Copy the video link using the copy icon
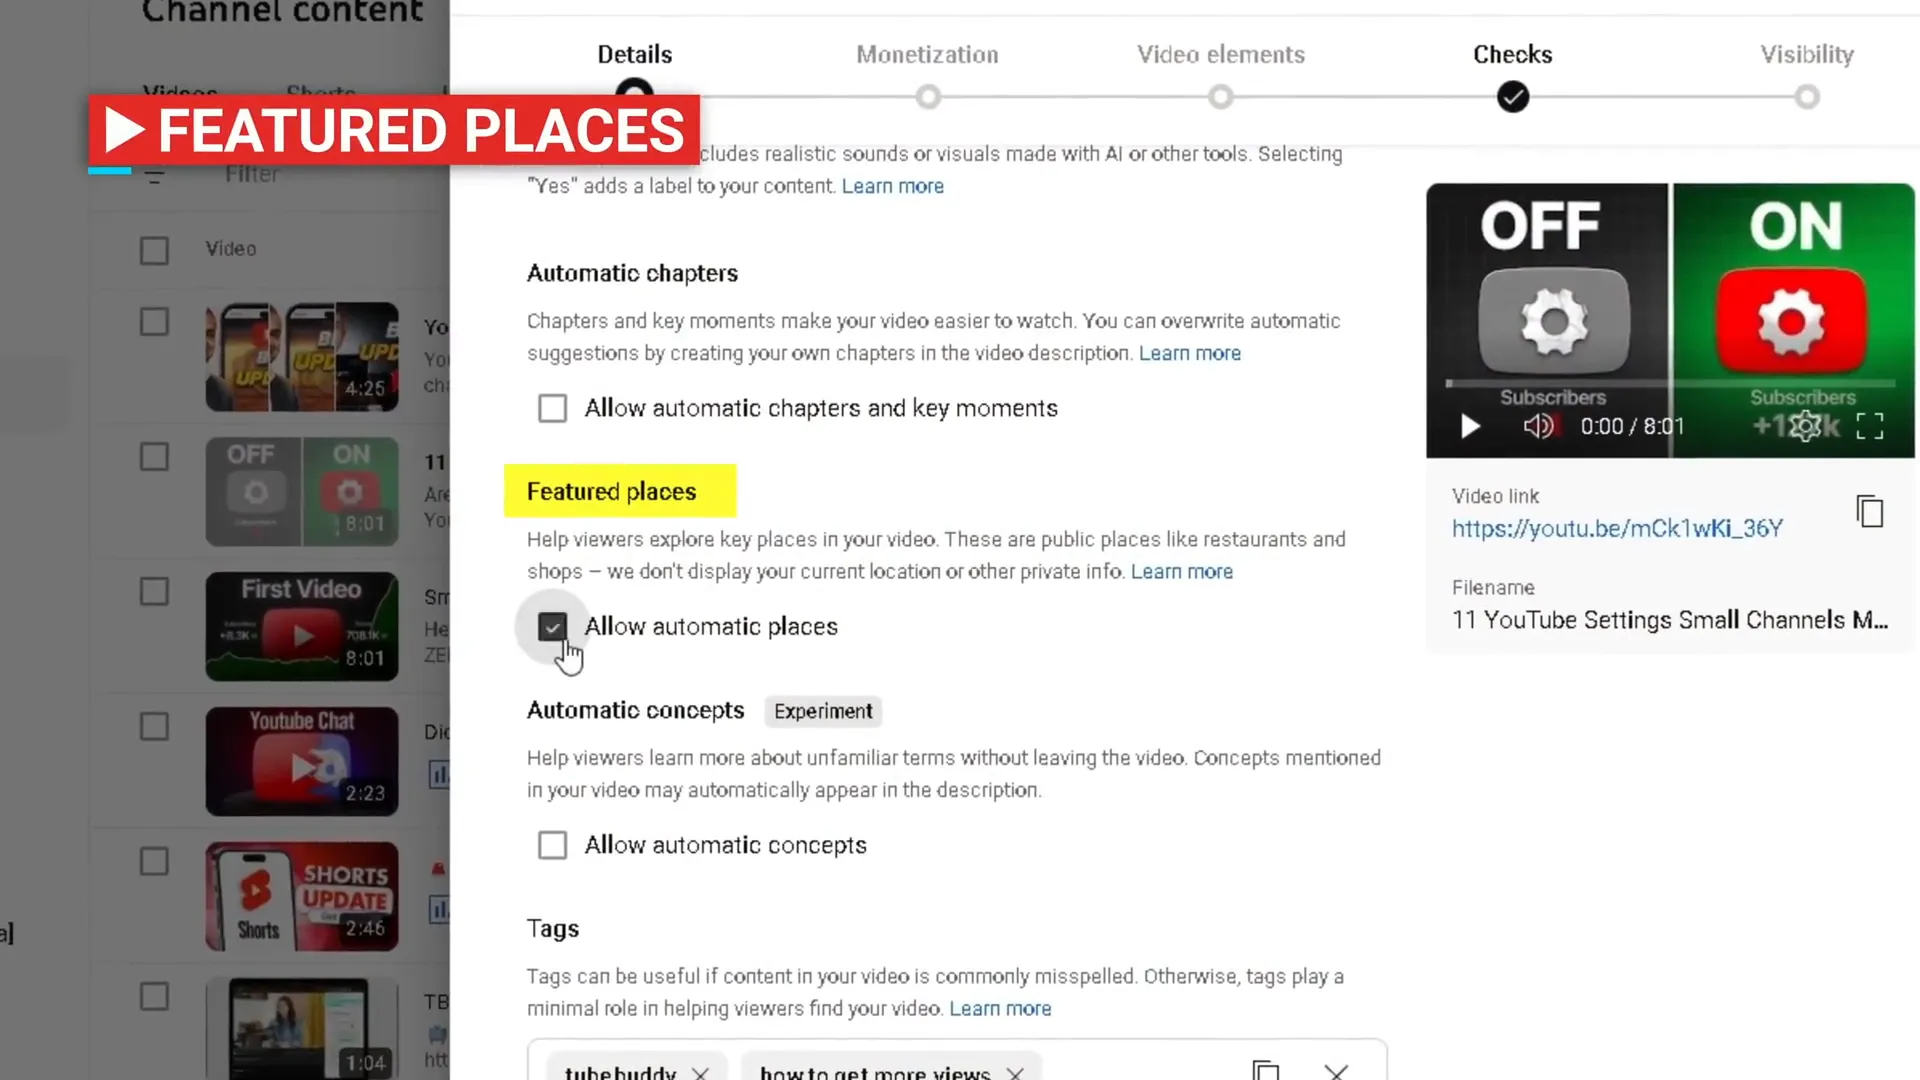Screen dimensions: 1920x1080 (1869, 511)
